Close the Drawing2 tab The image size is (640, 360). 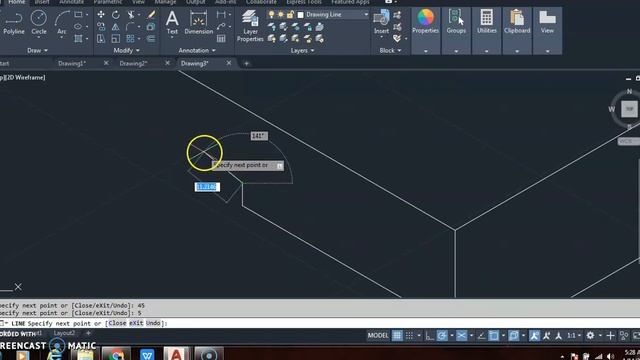[167, 63]
